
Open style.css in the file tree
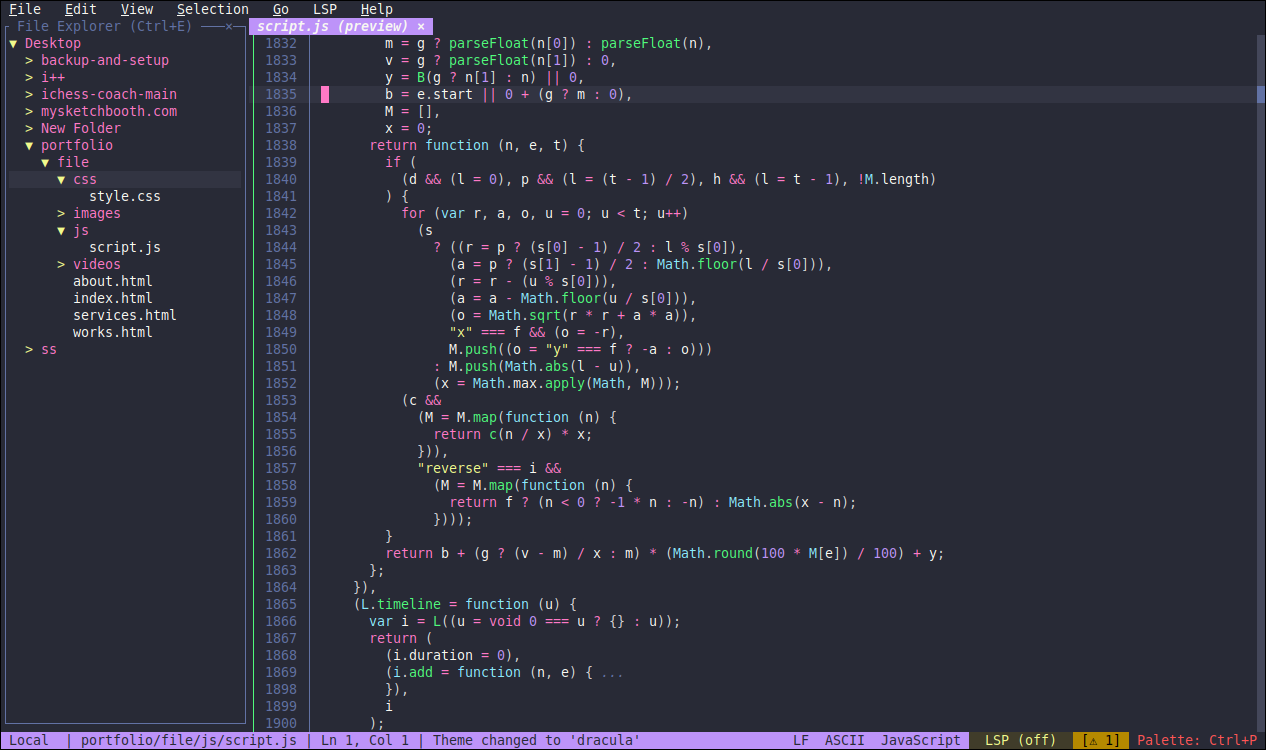[x=124, y=197]
